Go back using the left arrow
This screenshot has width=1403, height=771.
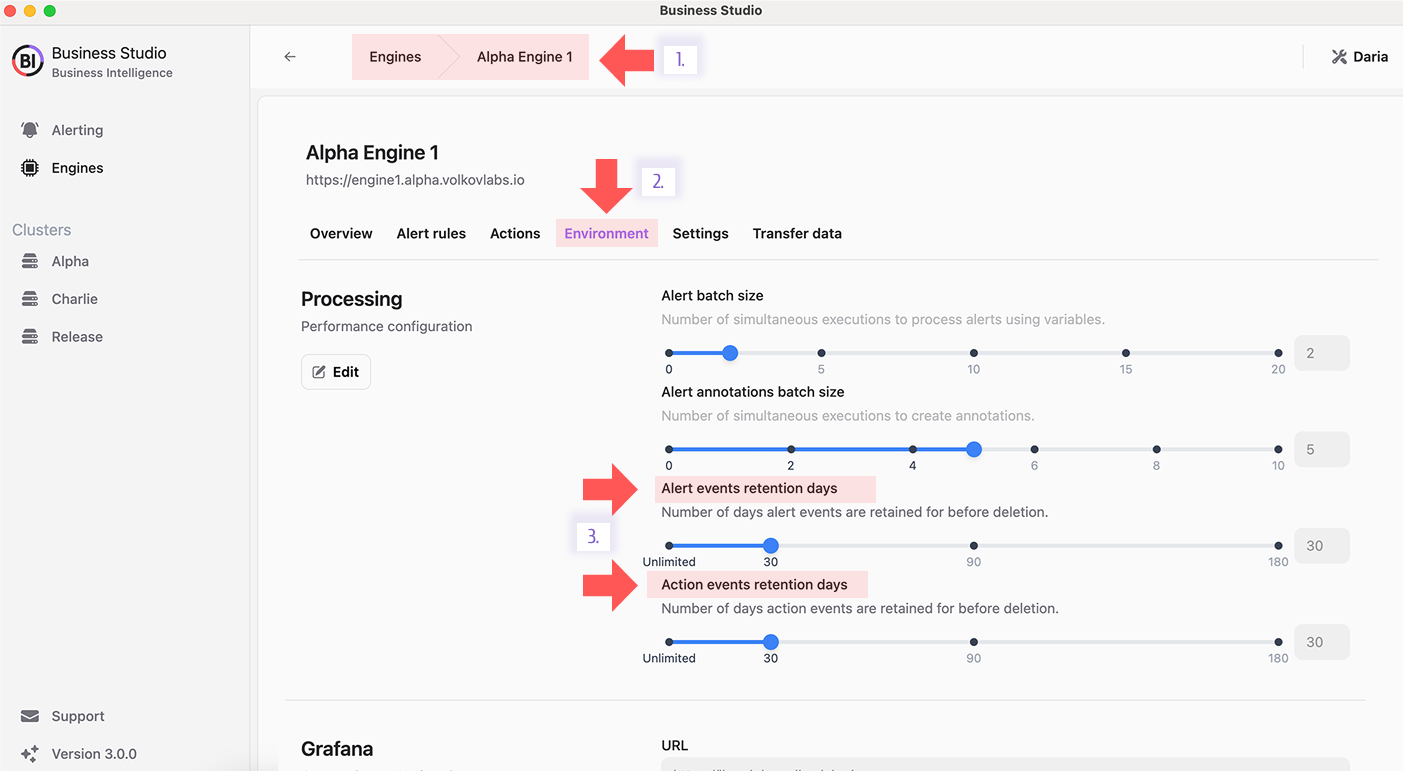290,57
